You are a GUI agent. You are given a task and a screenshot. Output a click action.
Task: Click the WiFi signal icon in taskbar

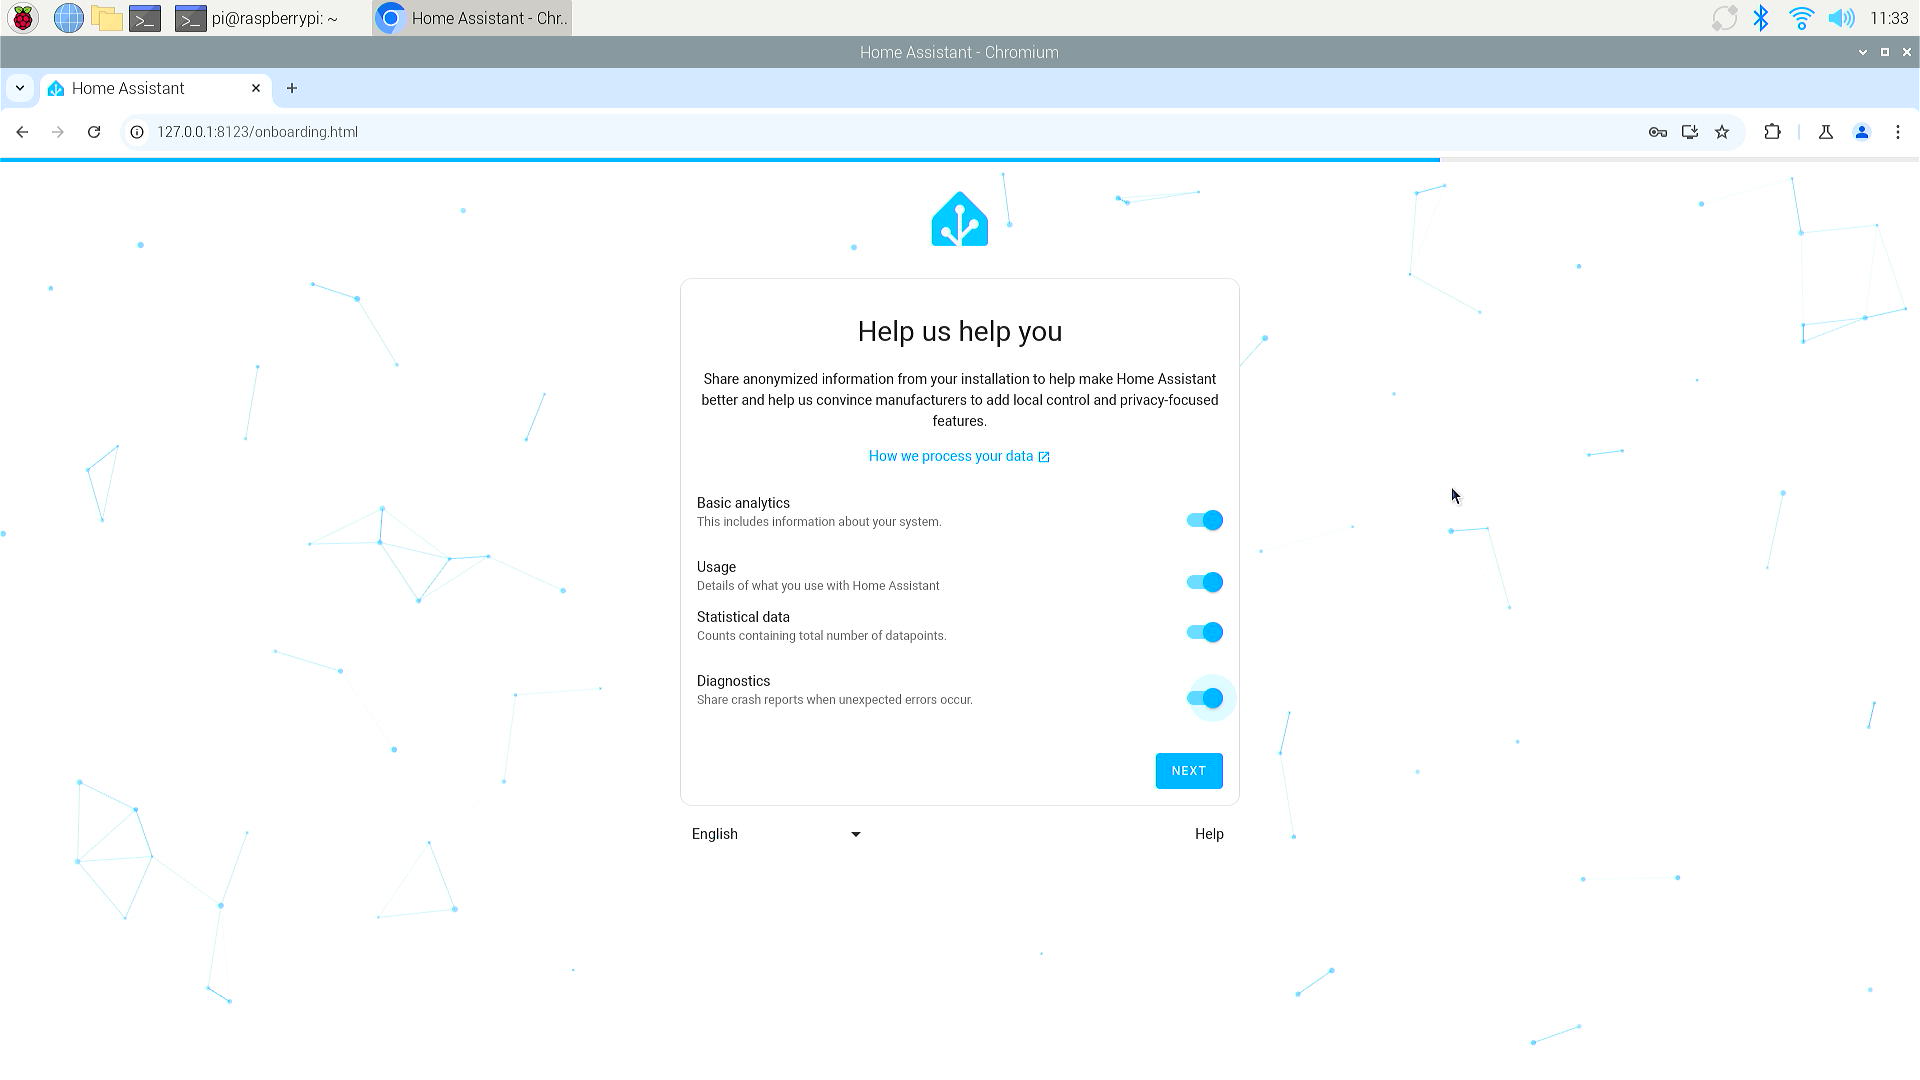1800,17
